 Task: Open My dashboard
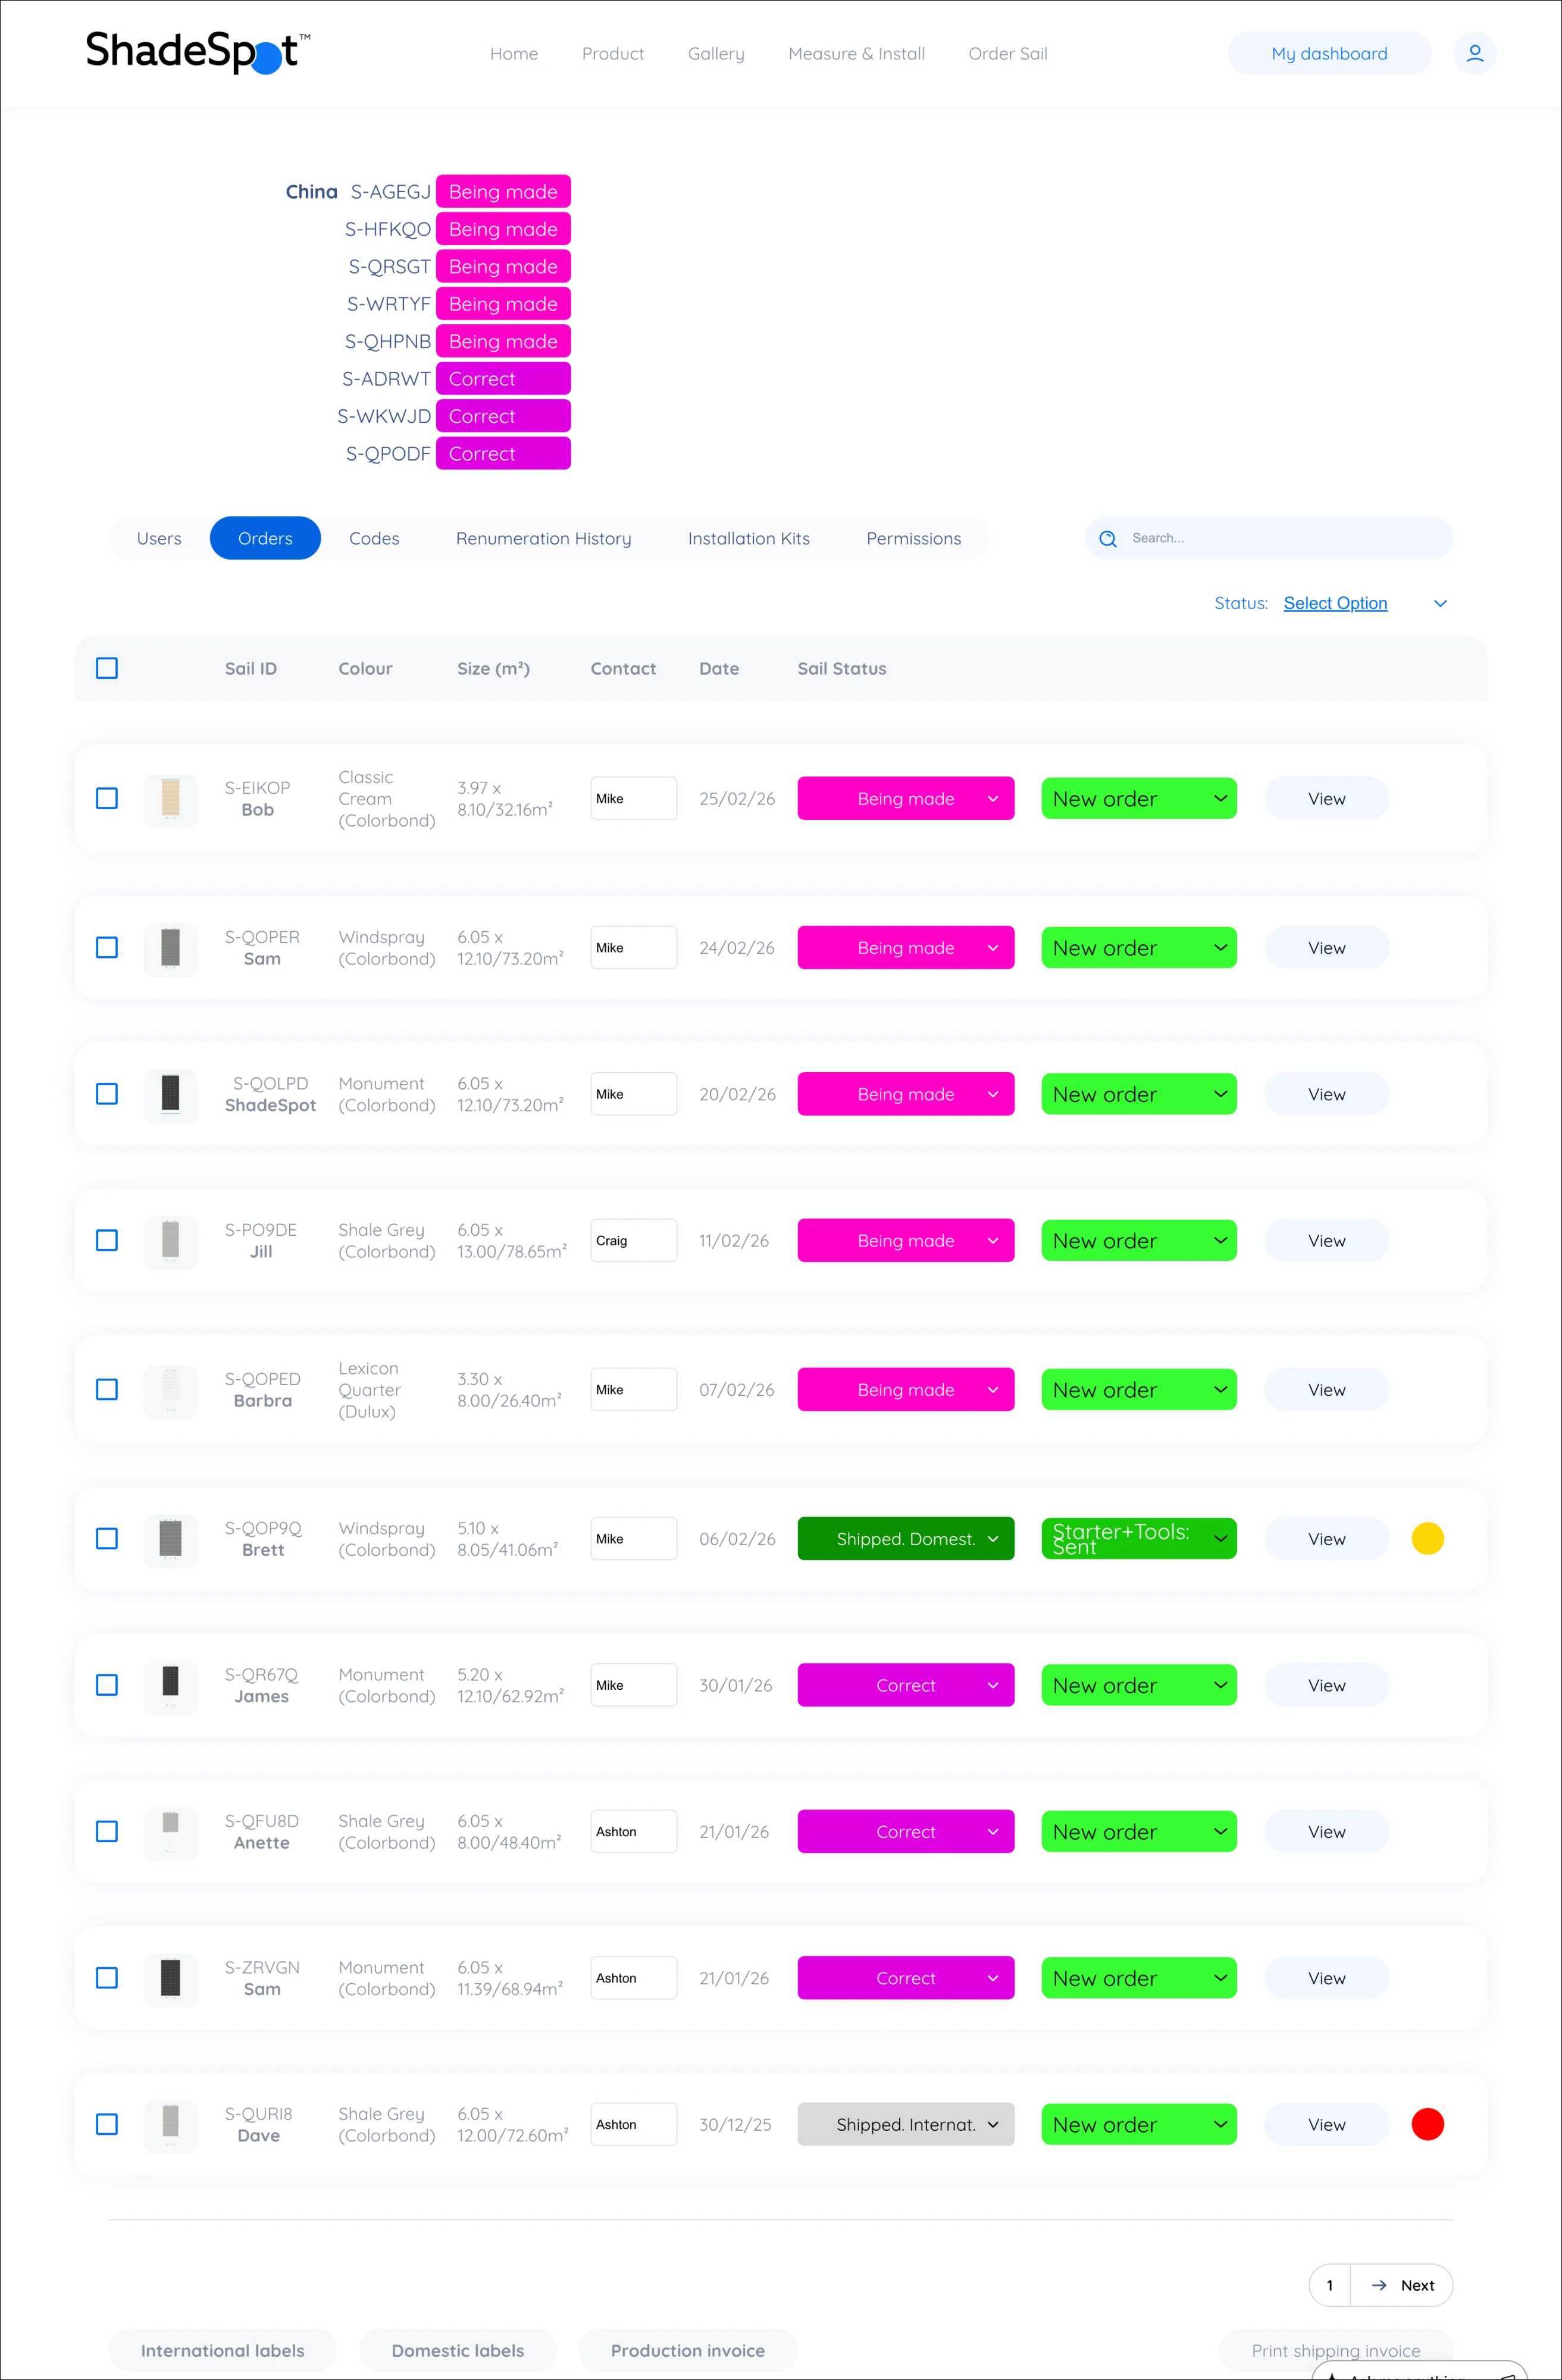tap(1329, 53)
